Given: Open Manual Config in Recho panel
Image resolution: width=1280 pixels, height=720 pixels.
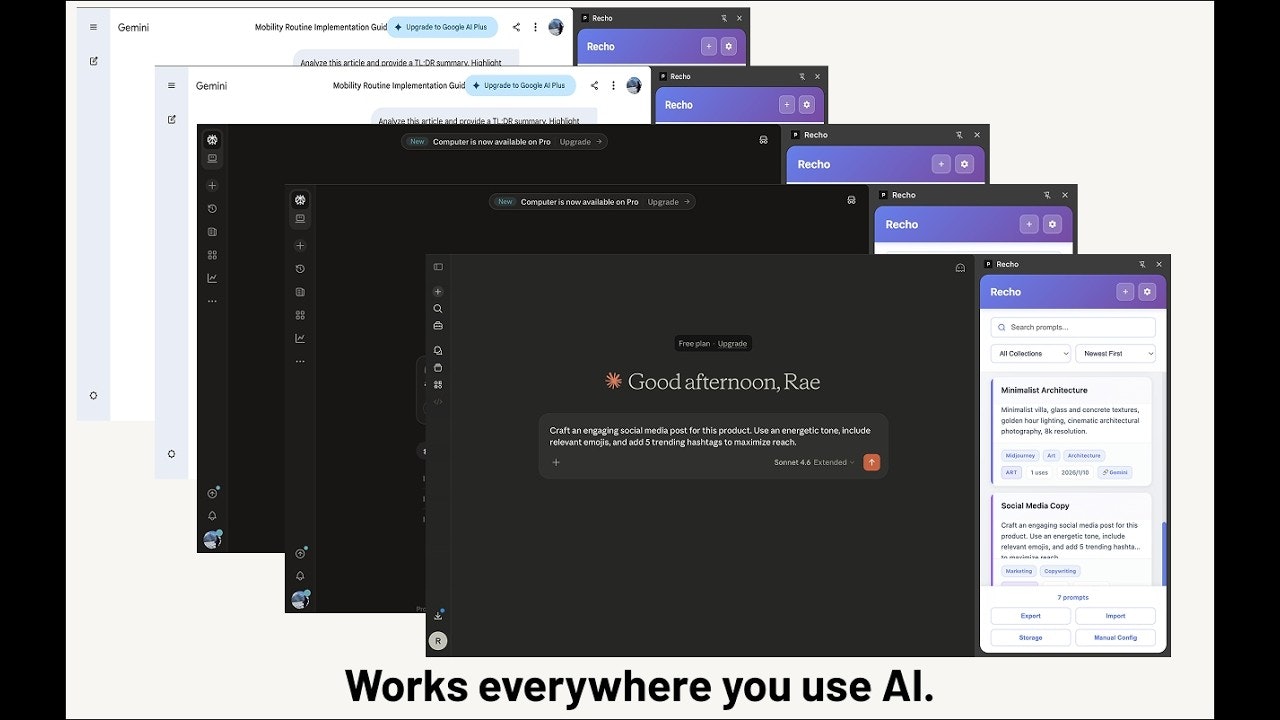Looking at the screenshot, I should click(1115, 637).
